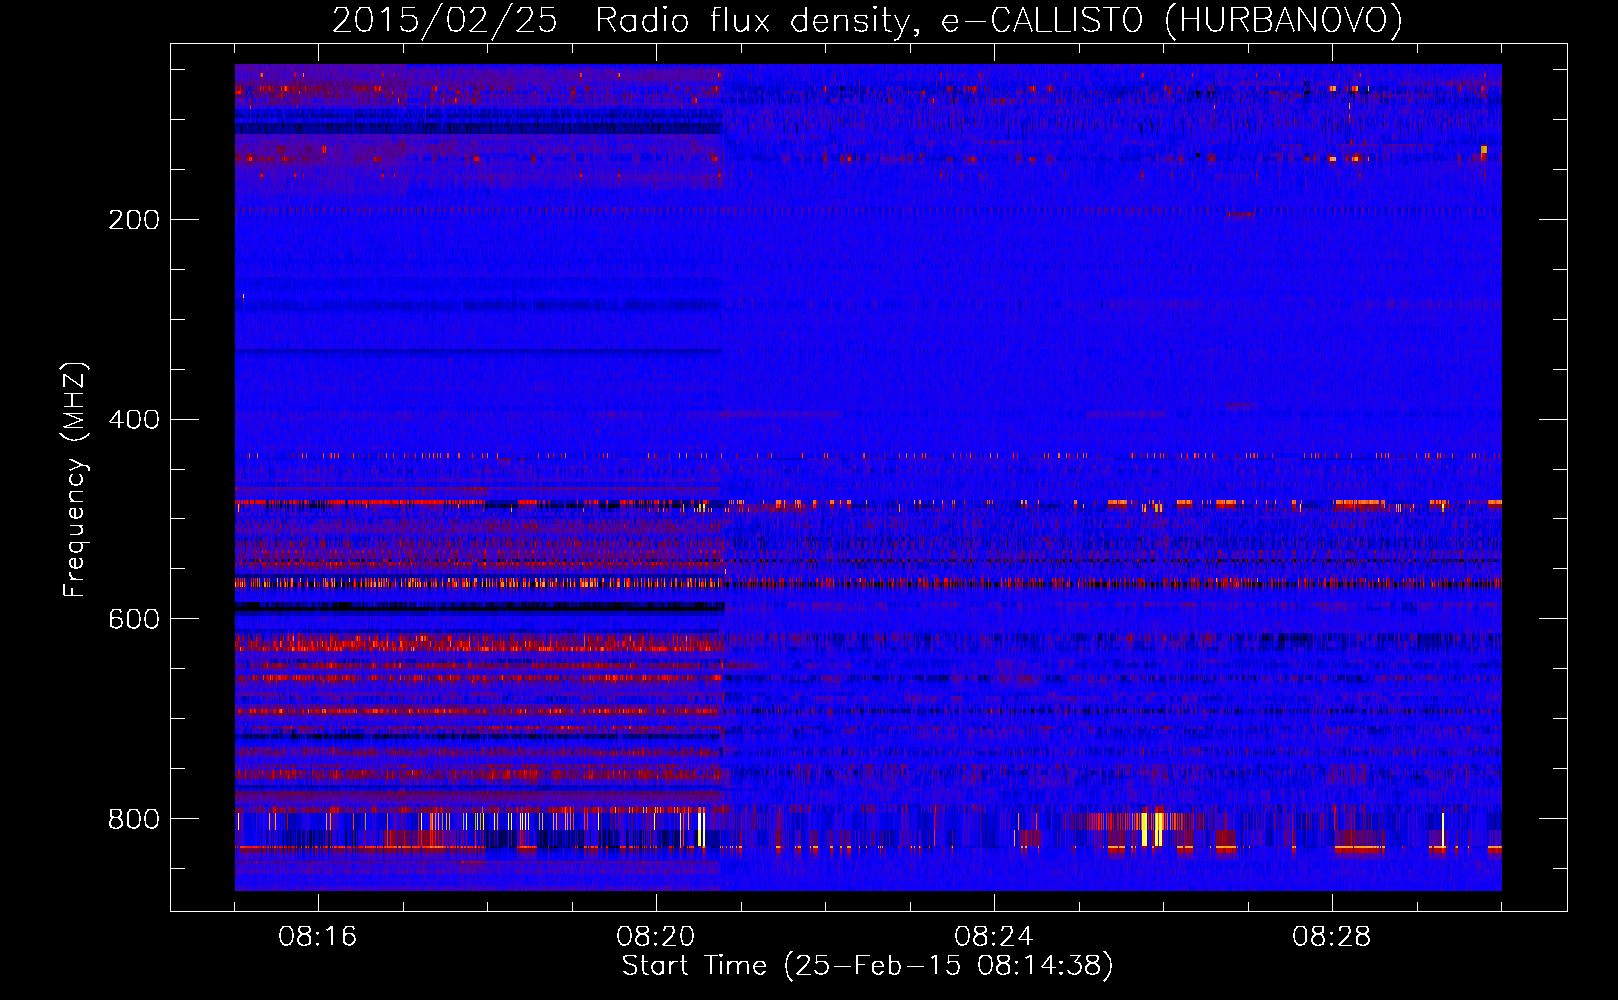Image resolution: width=1618 pixels, height=1000 pixels.
Task: Select the 600 frequency tick label
Action: pyautogui.click(x=134, y=620)
